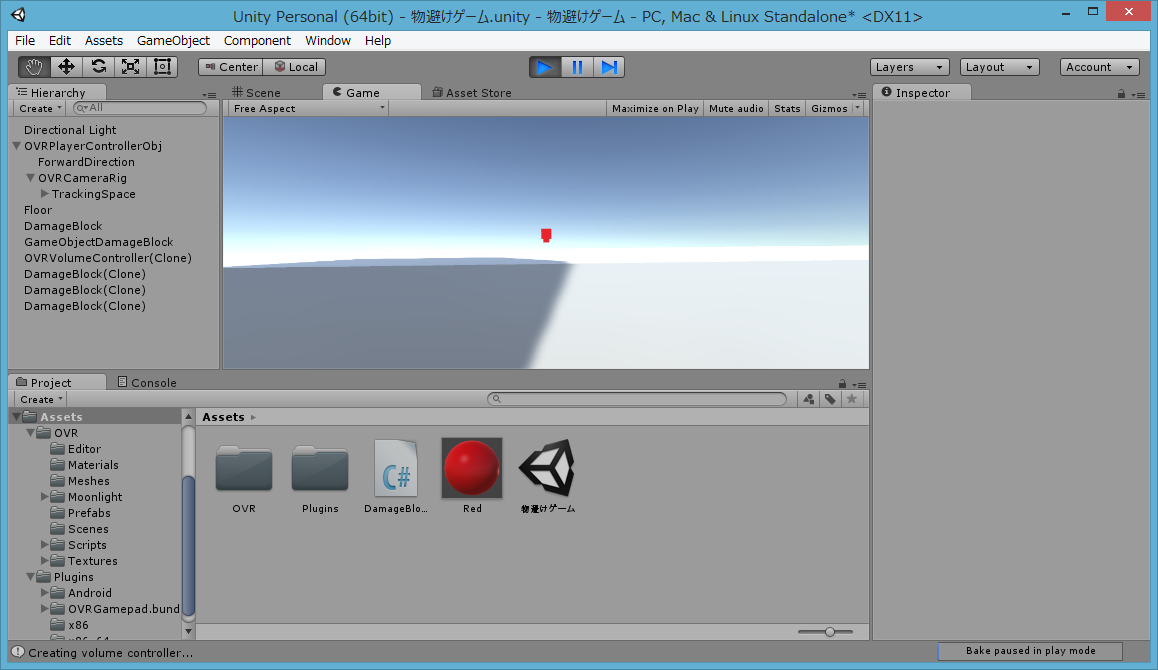Click the Pause button
The width and height of the screenshot is (1158, 670).
pyautogui.click(x=577, y=67)
